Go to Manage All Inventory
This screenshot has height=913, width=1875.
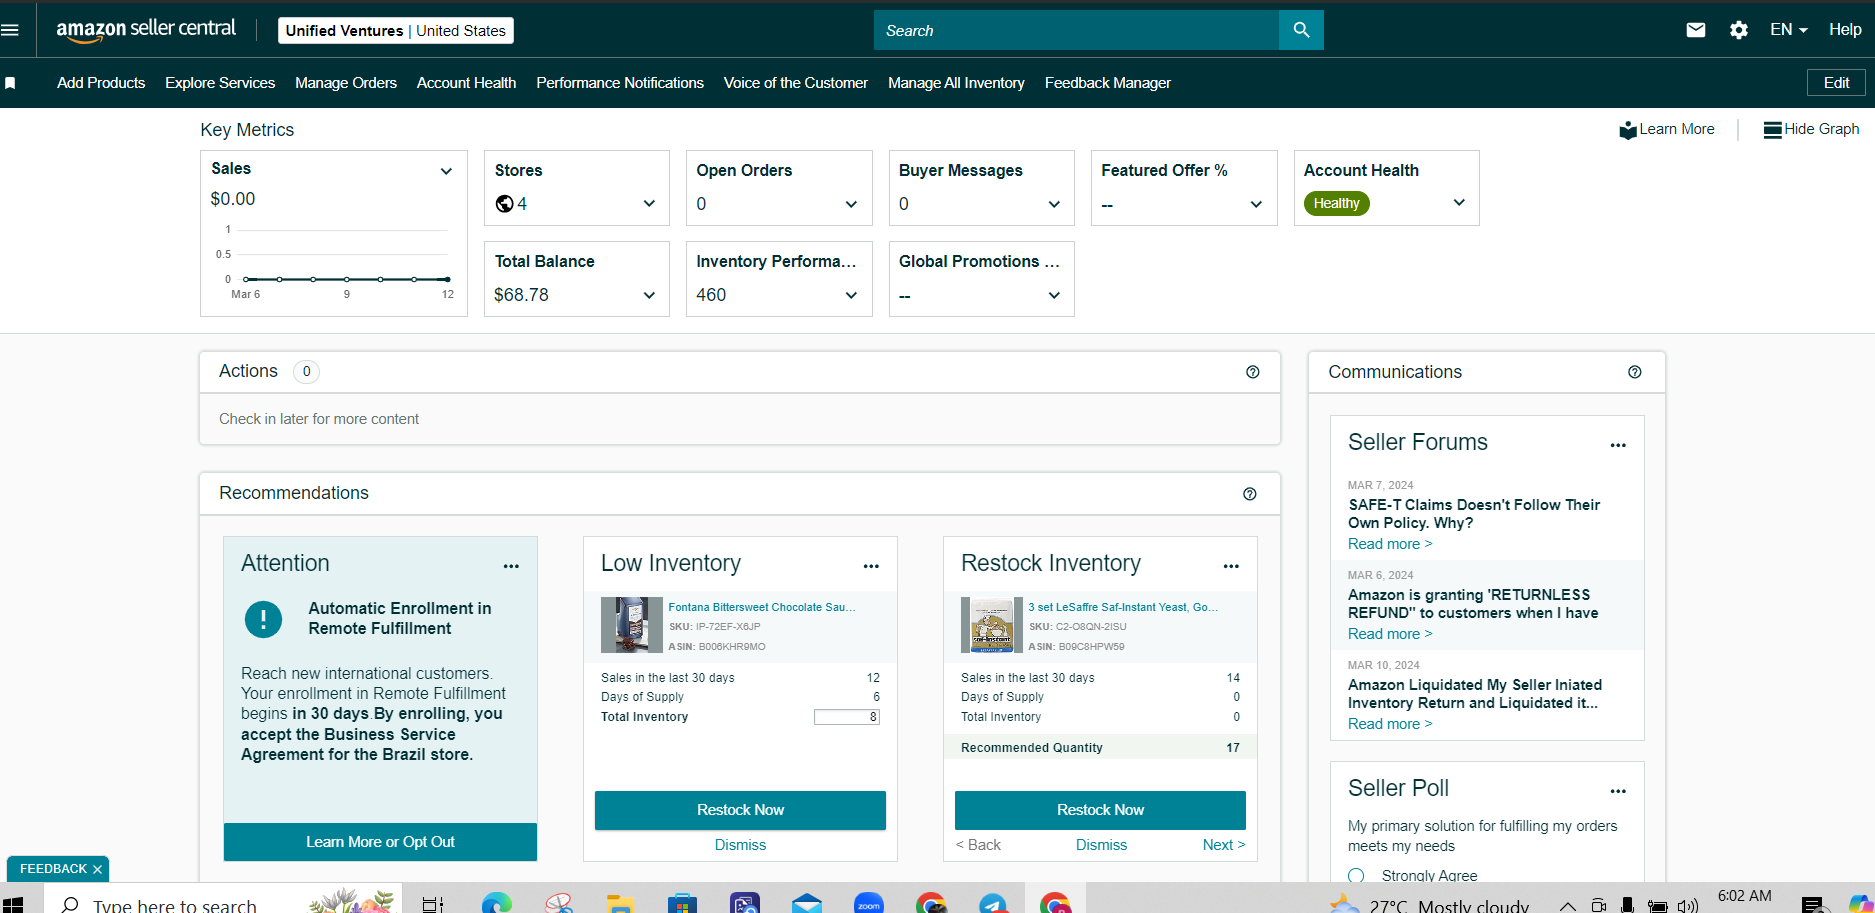(956, 83)
